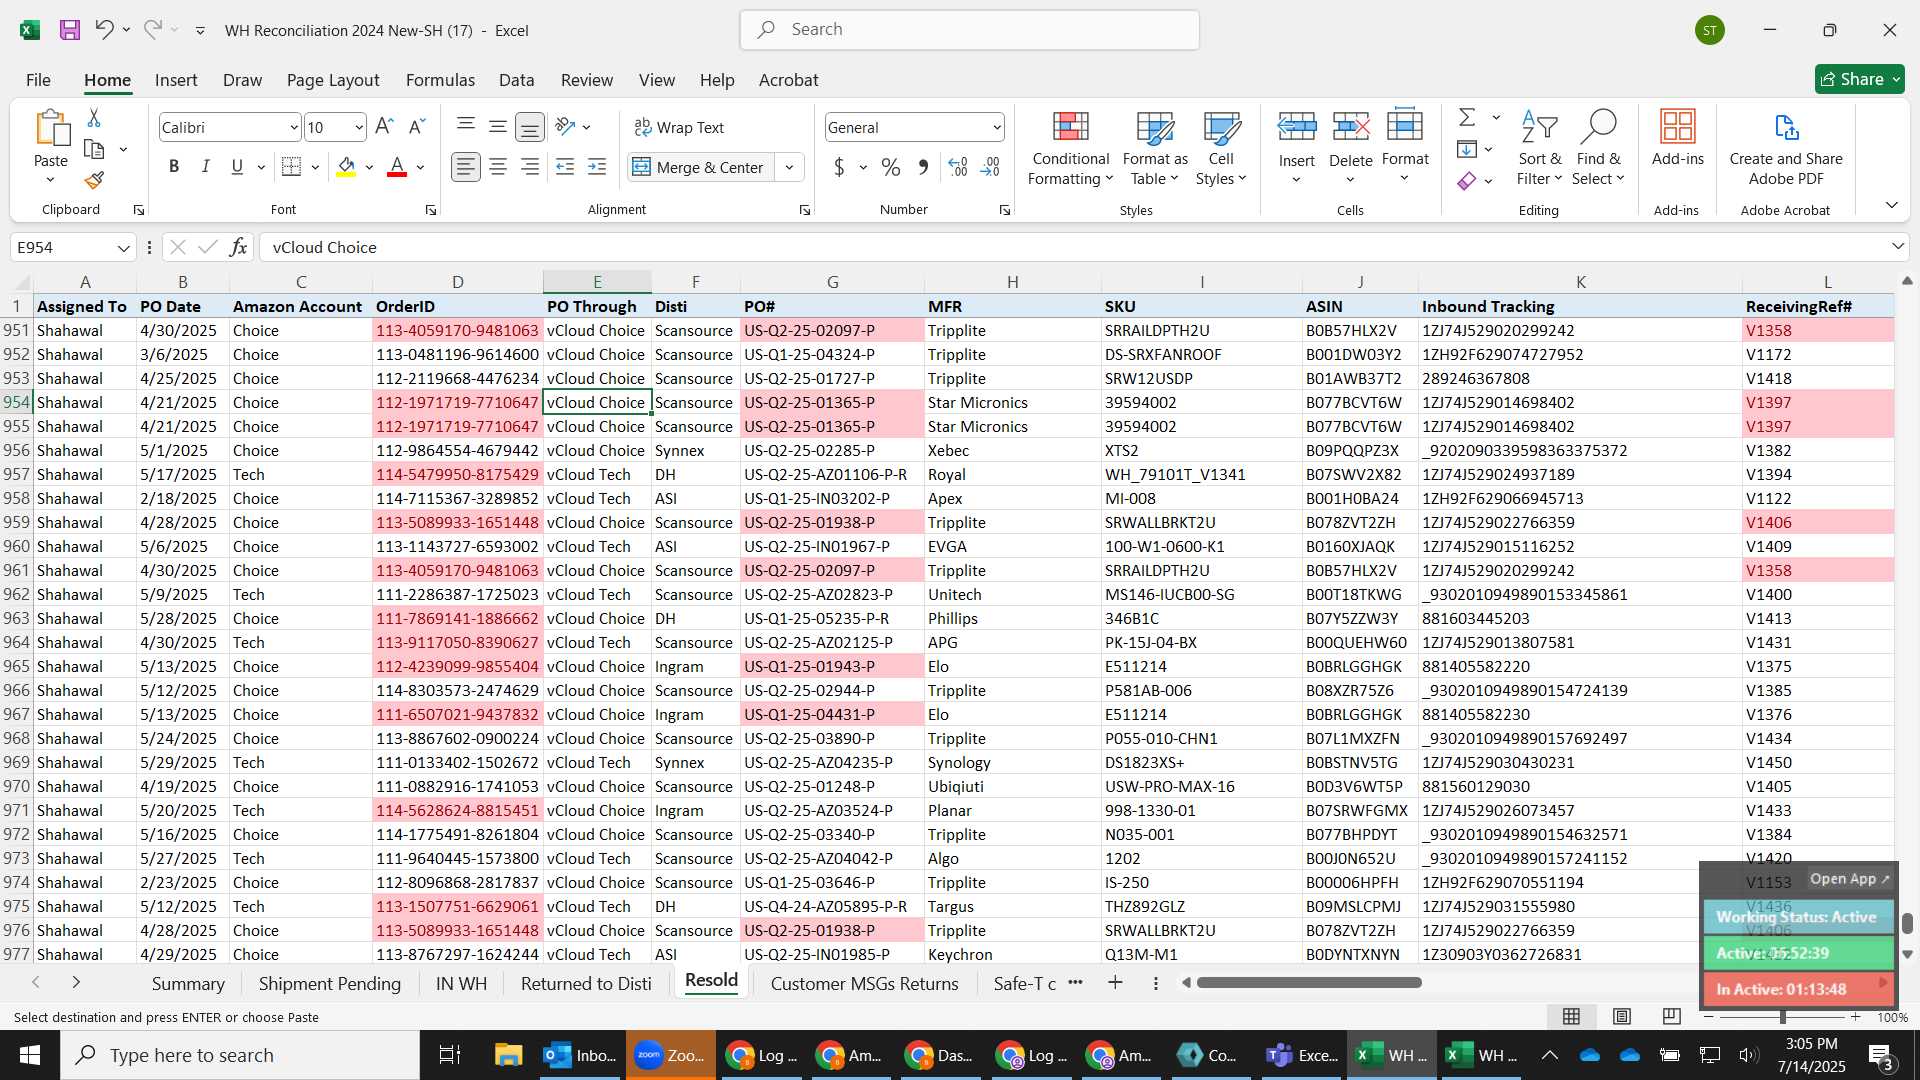The image size is (1920, 1080).
Task: Open Merge & Center dropdown arrow
Action: click(789, 167)
